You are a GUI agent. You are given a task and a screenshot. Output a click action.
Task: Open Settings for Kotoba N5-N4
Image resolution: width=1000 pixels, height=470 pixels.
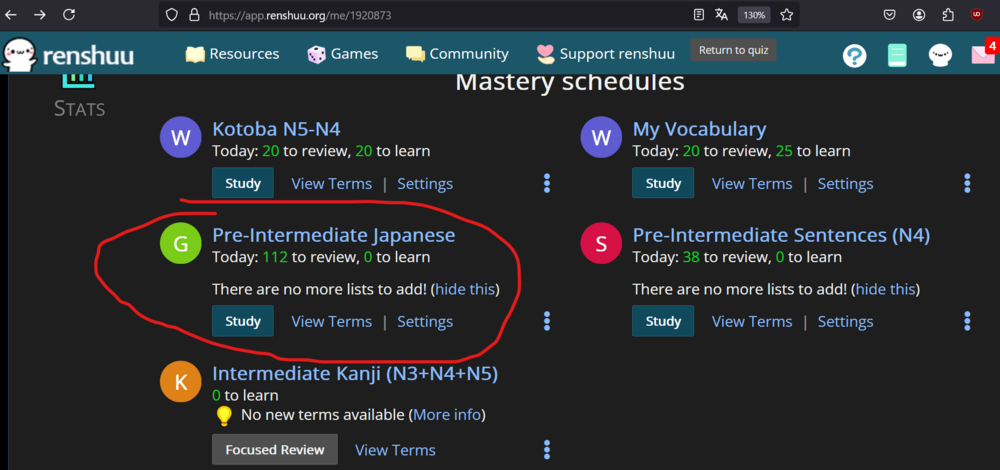tap(425, 184)
